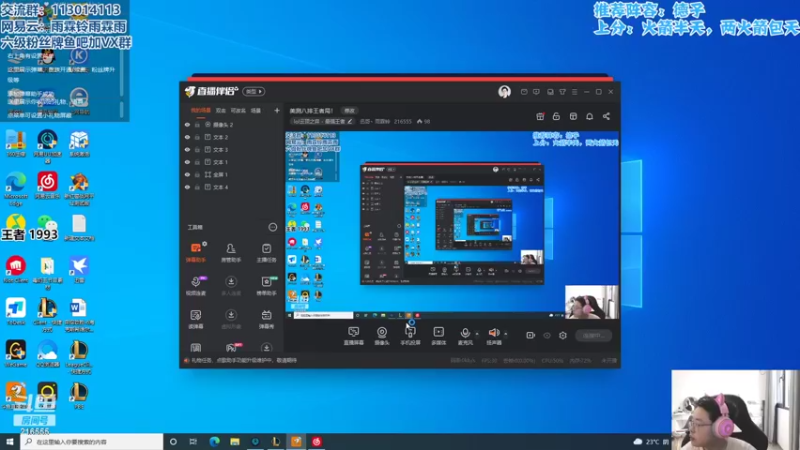Image resolution: width=800 pixels, height=450 pixels.
Task: Open the layout icon above the preview
Action: (x=573, y=116)
